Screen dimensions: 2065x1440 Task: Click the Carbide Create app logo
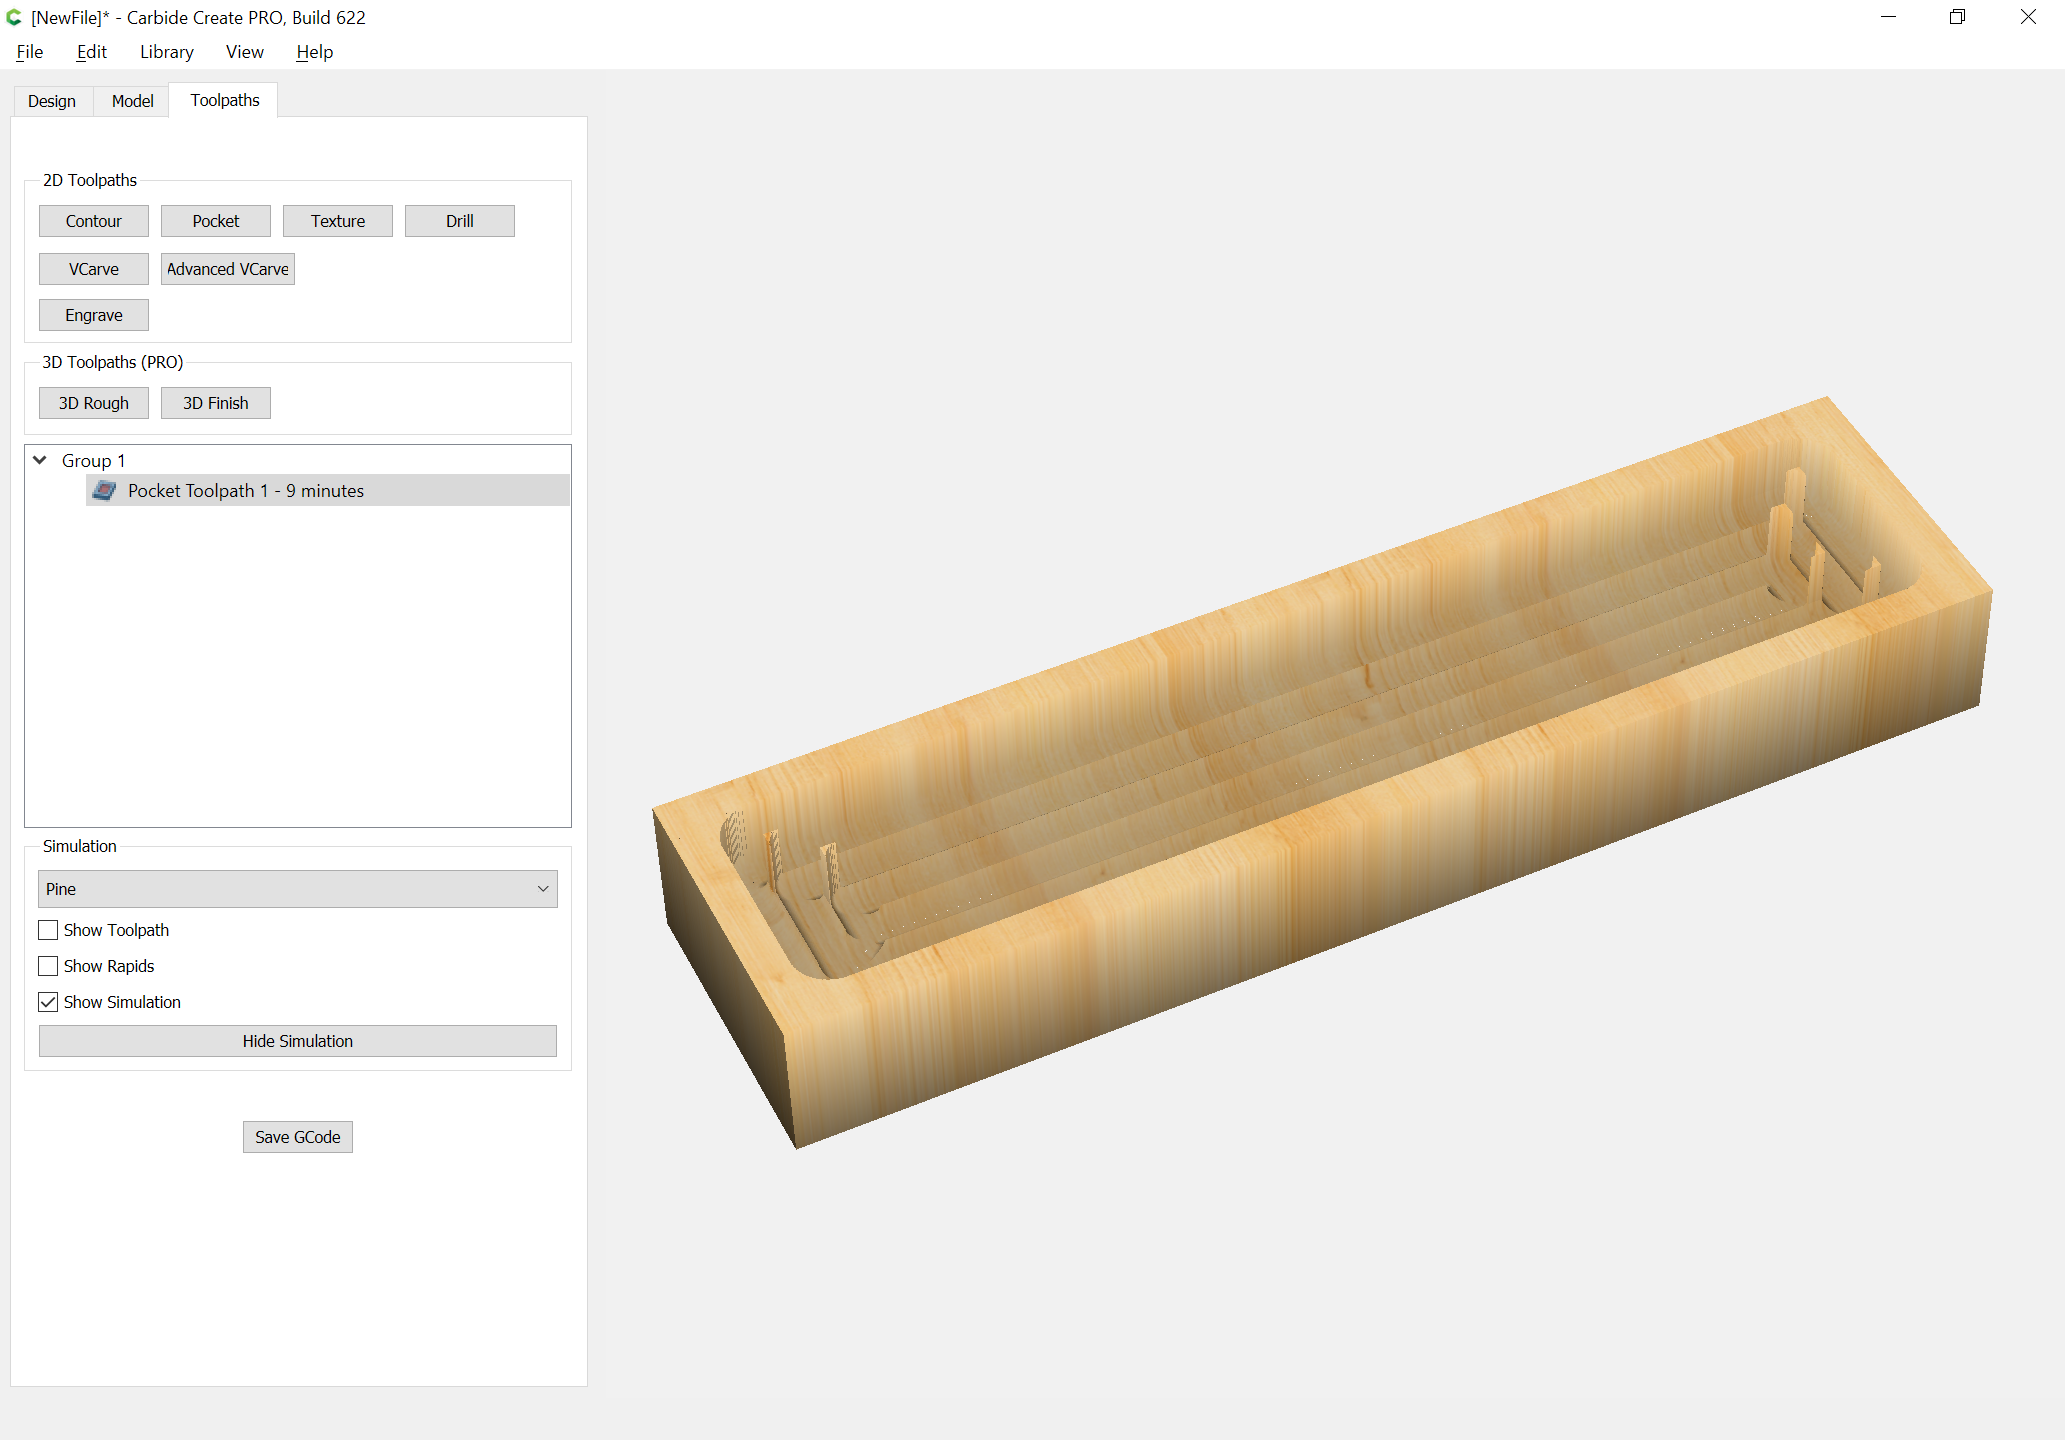pyautogui.click(x=14, y=17)
